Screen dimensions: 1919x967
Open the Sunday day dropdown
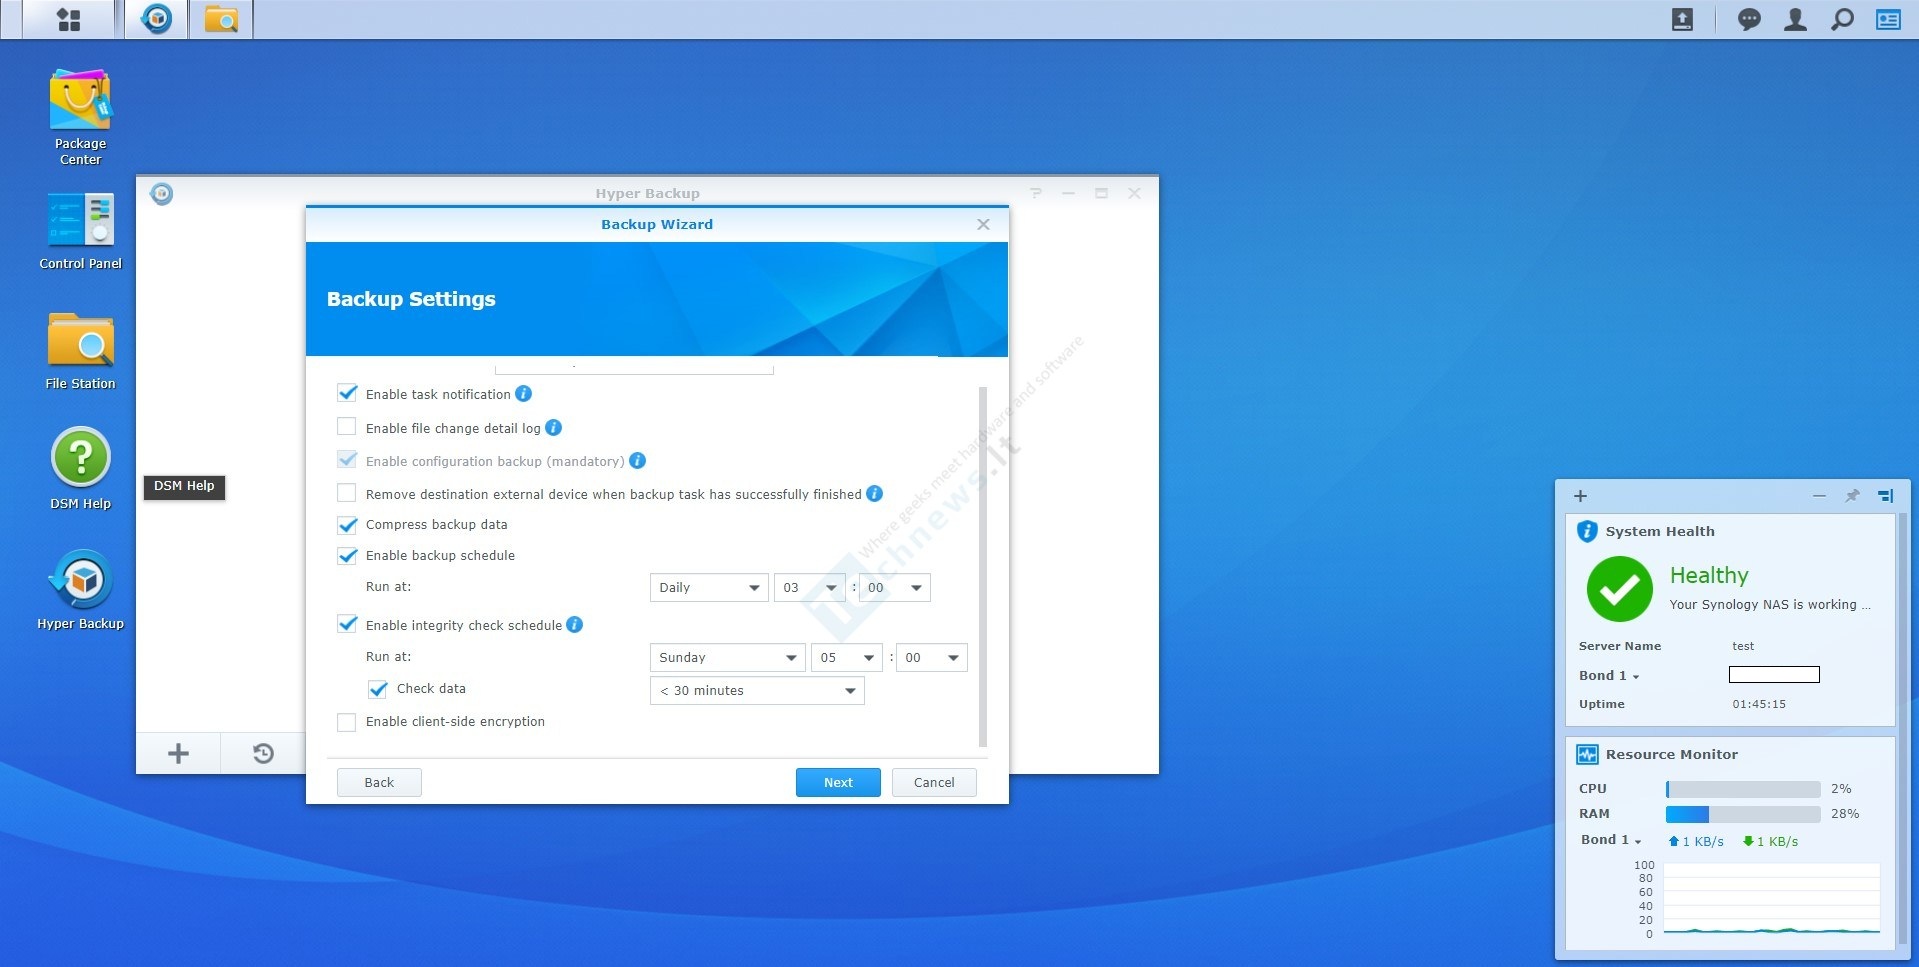728,658
